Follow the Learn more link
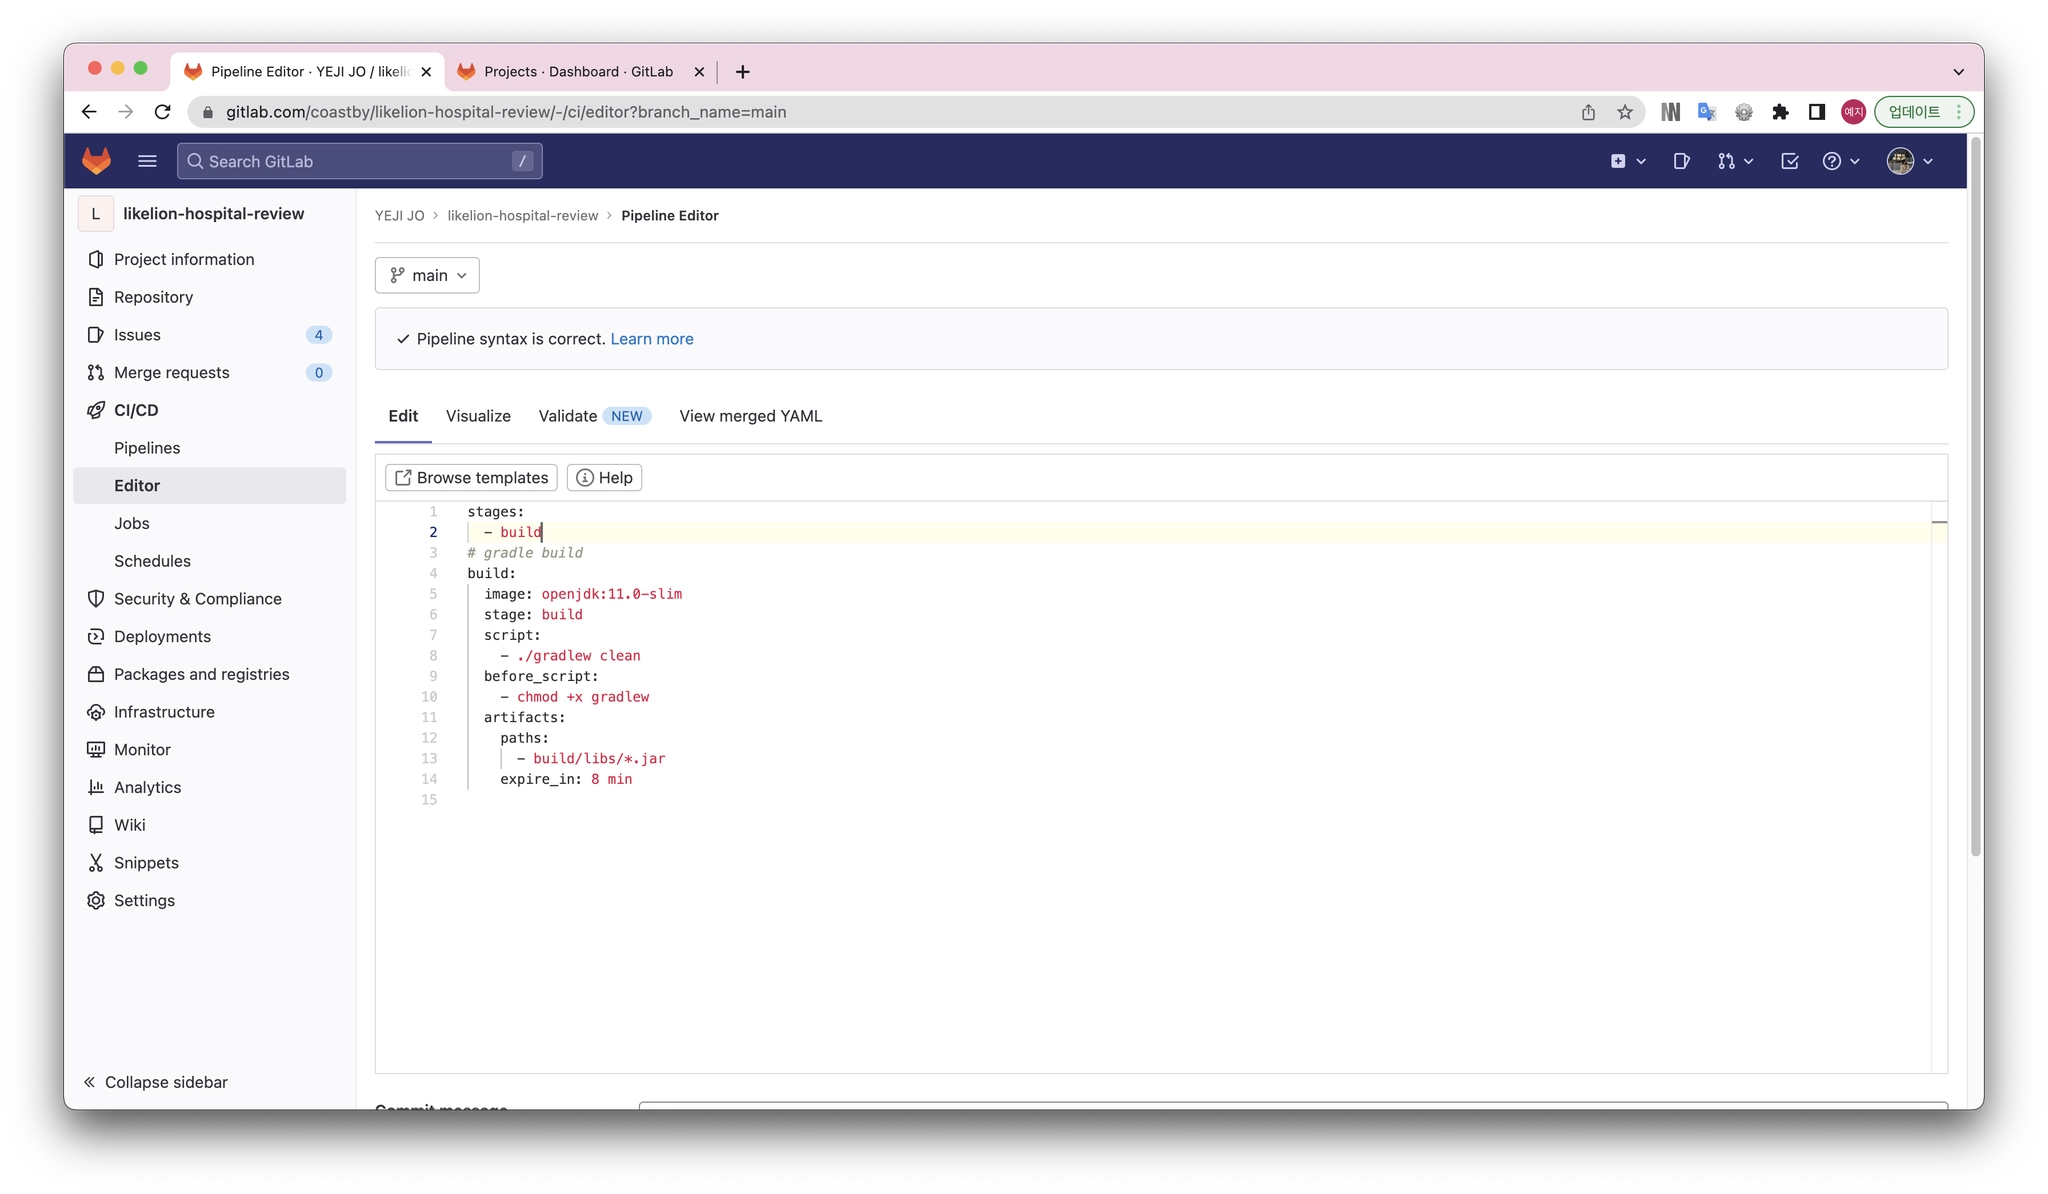Viewport: 2048px width, 1194px height. (x=651, y=339)
